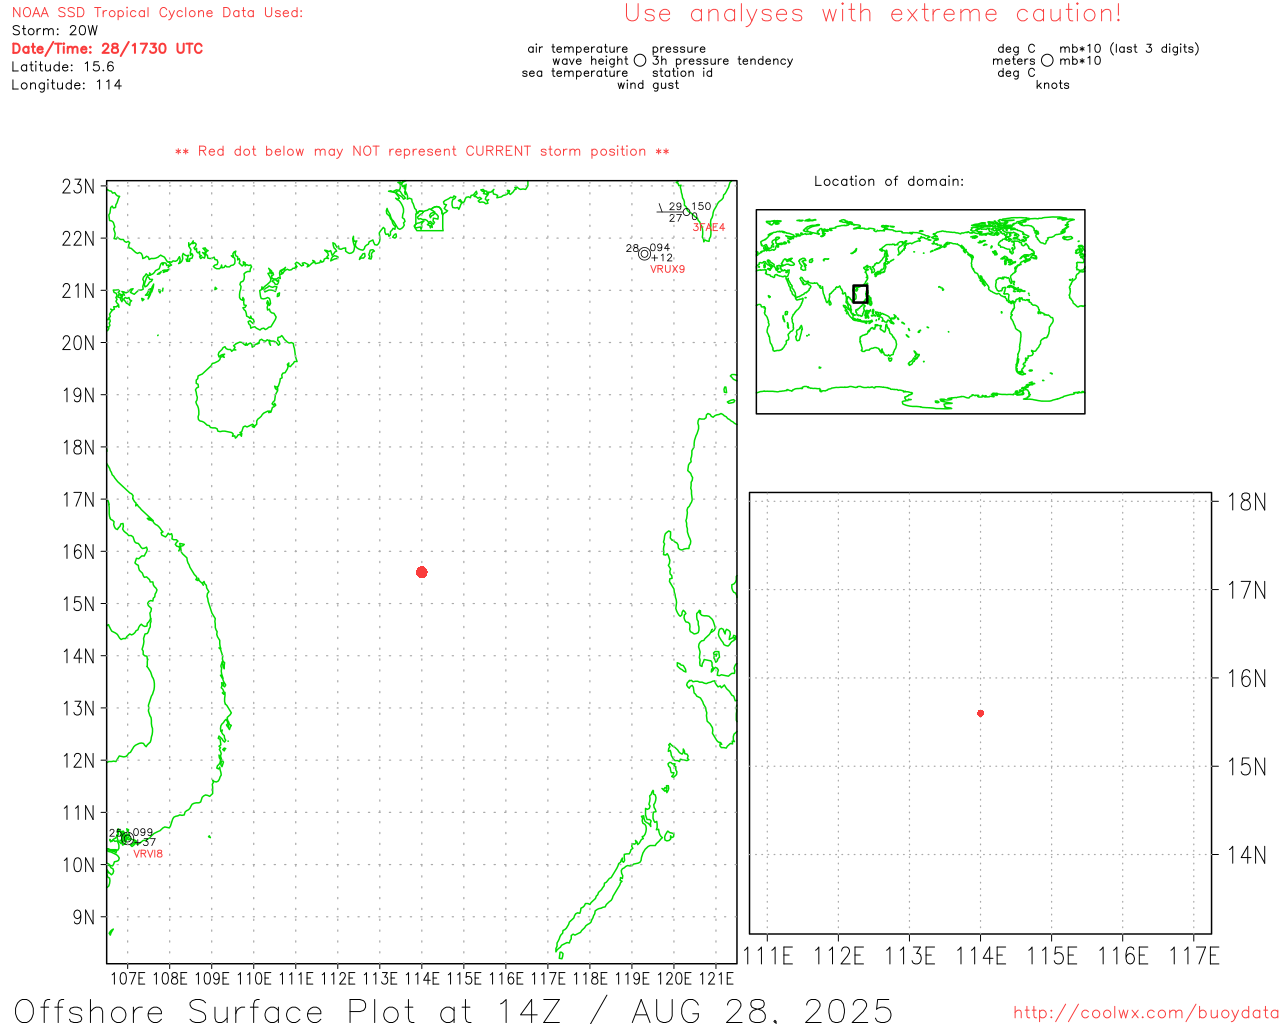Click the 9N latitude label on main map
Viewport: 1280px width, 1024px height.
pos(84,917)
